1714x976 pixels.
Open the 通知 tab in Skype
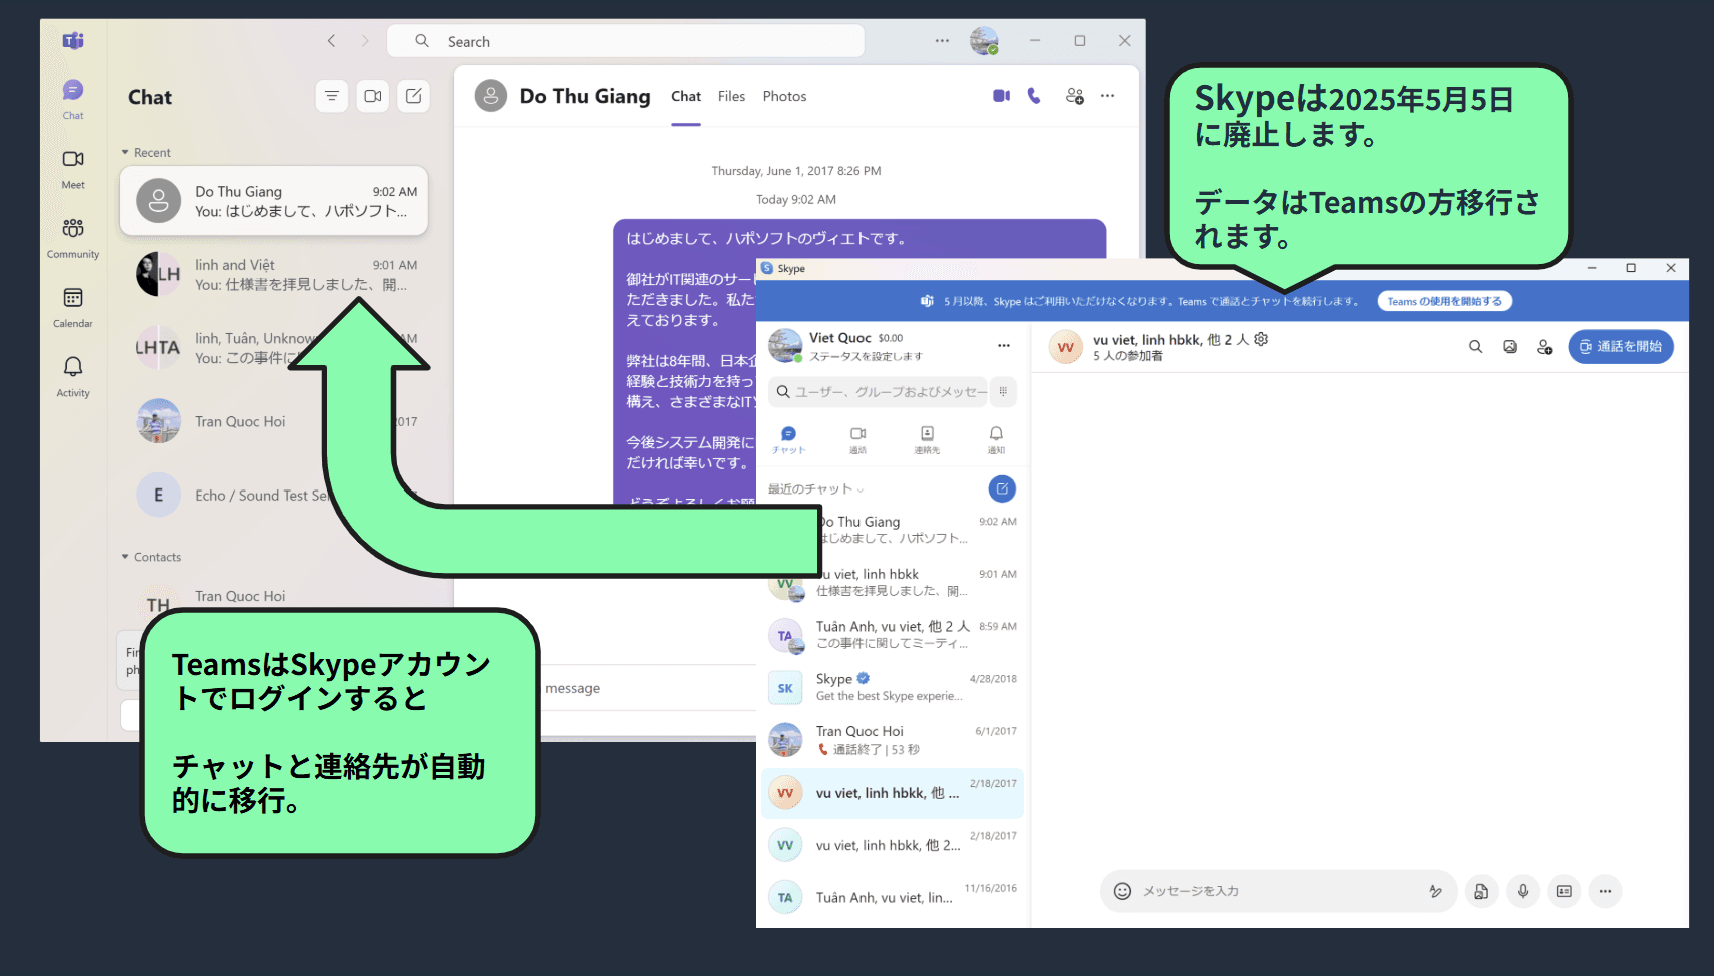(x=996, y=439)
